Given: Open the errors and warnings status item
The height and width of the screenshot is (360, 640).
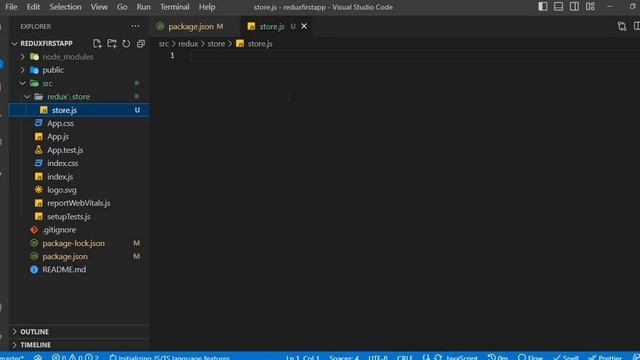Looking at the screenshot, I should click(75, 357).
